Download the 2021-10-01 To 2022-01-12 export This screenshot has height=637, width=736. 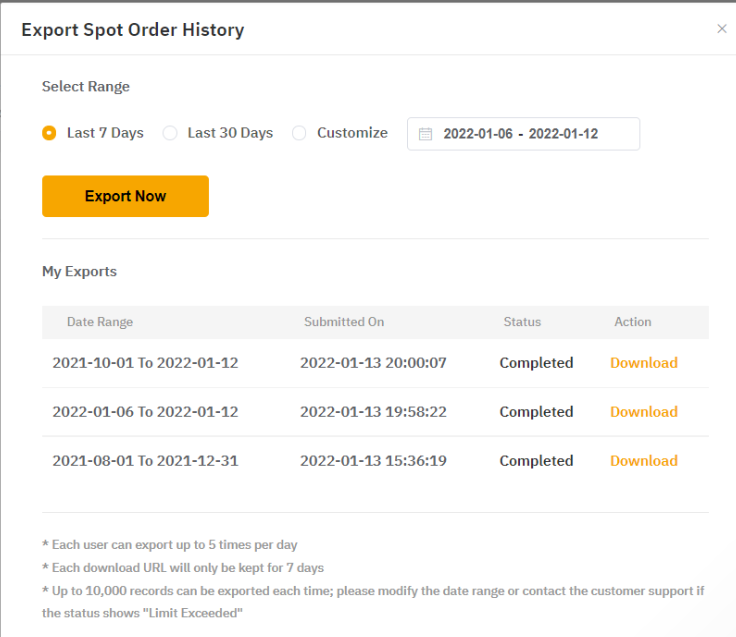(643, 363)
